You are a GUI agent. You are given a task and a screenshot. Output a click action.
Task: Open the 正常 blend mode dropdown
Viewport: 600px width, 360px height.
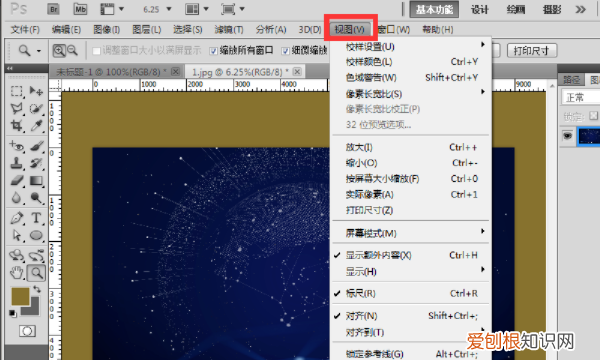pyautogui.click(x=580, y=98)
